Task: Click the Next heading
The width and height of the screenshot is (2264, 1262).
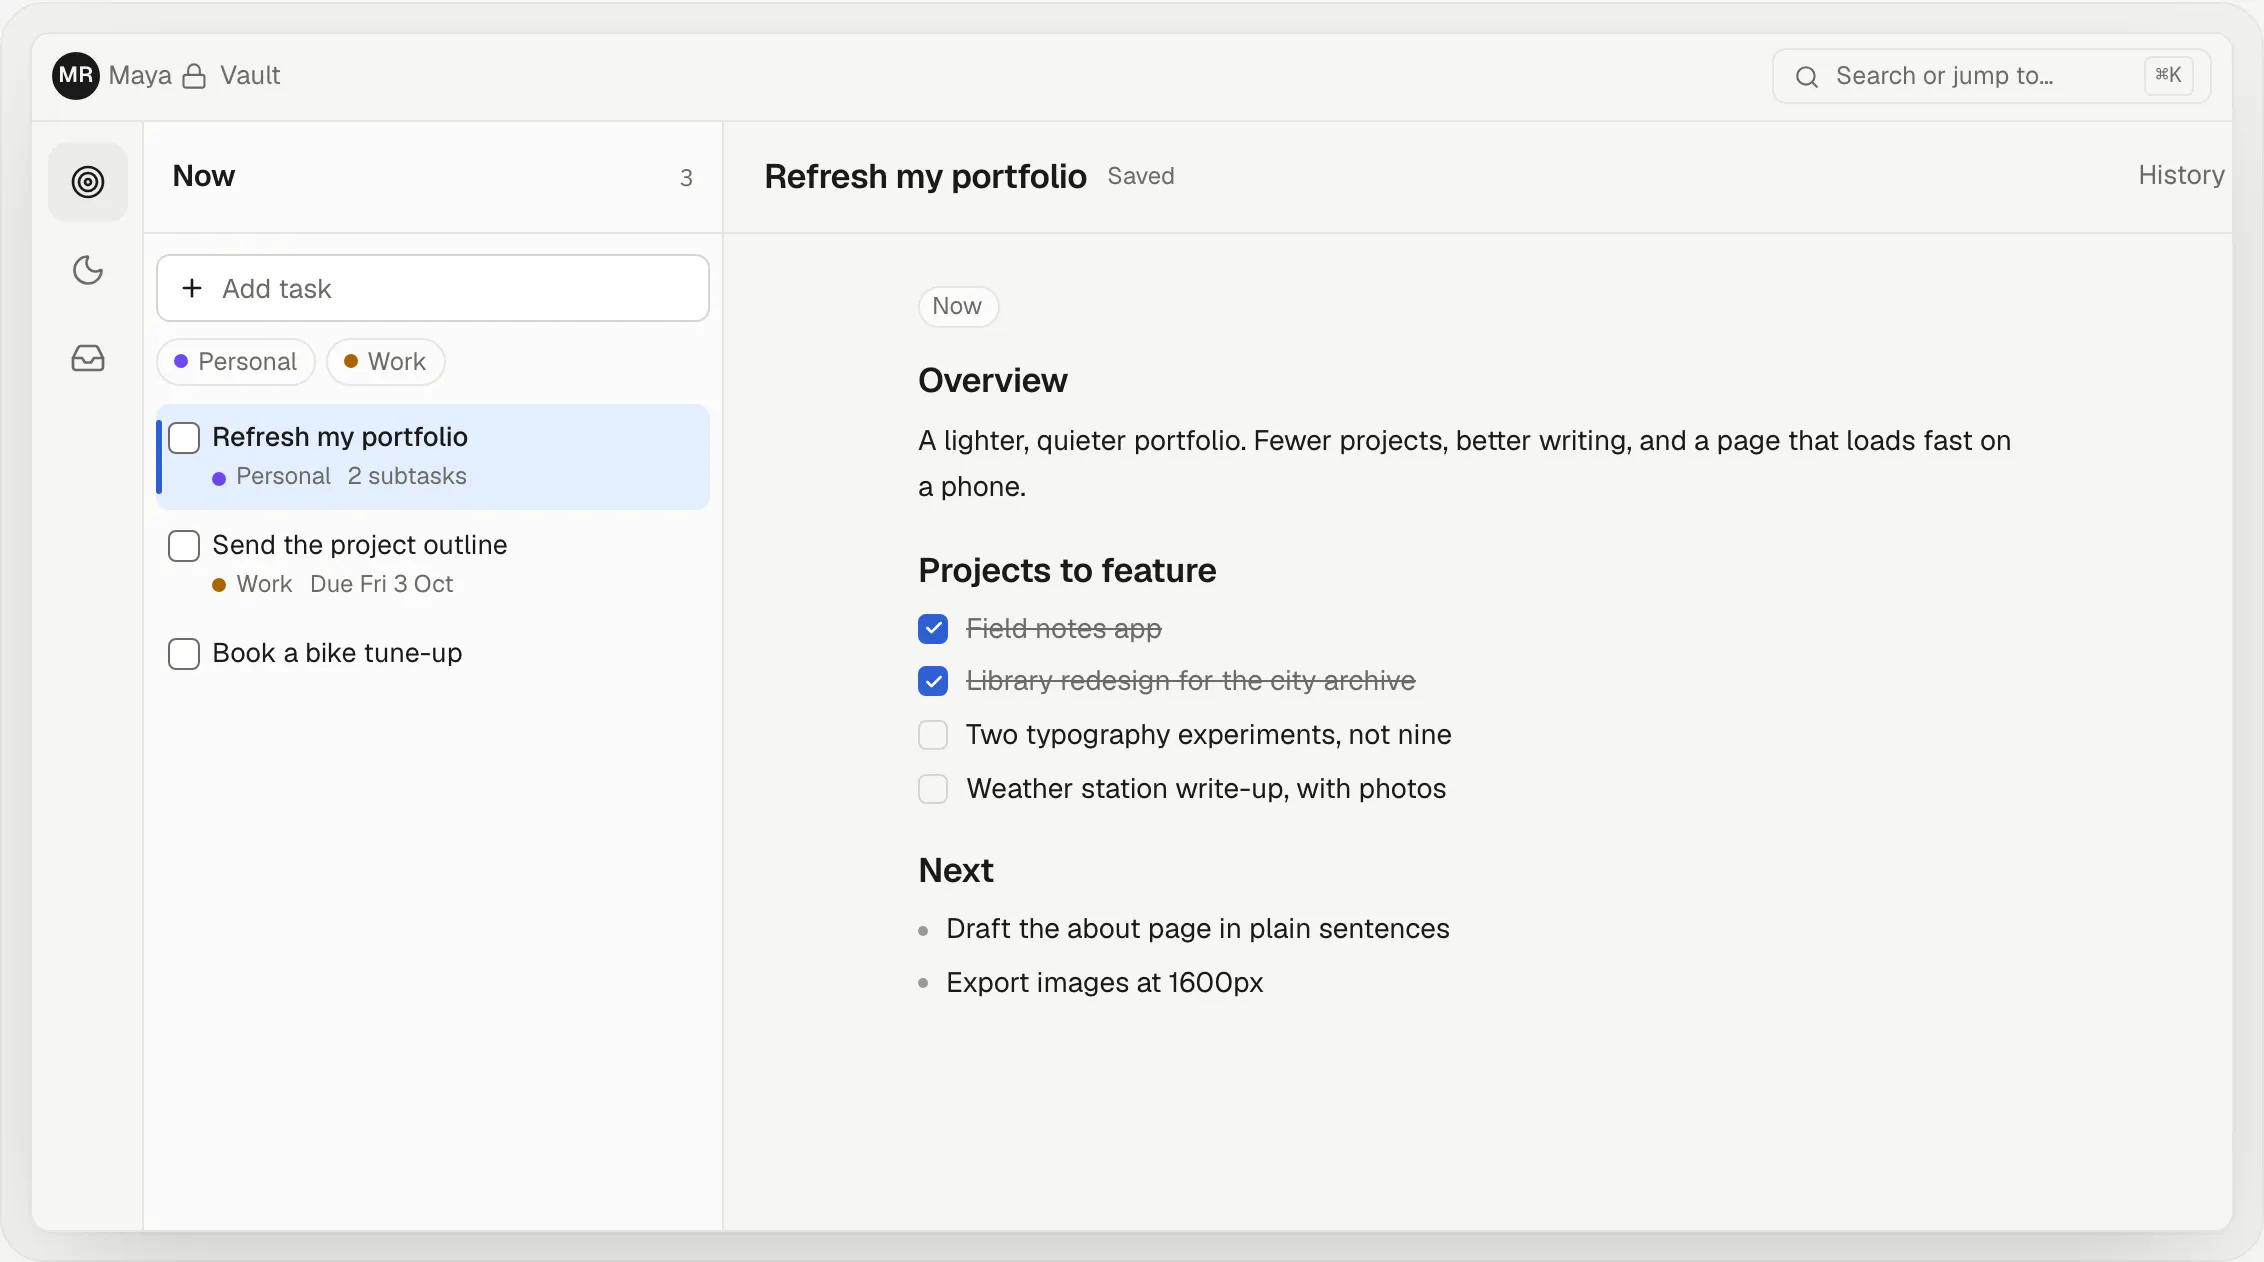Action: tap(956, 870)
